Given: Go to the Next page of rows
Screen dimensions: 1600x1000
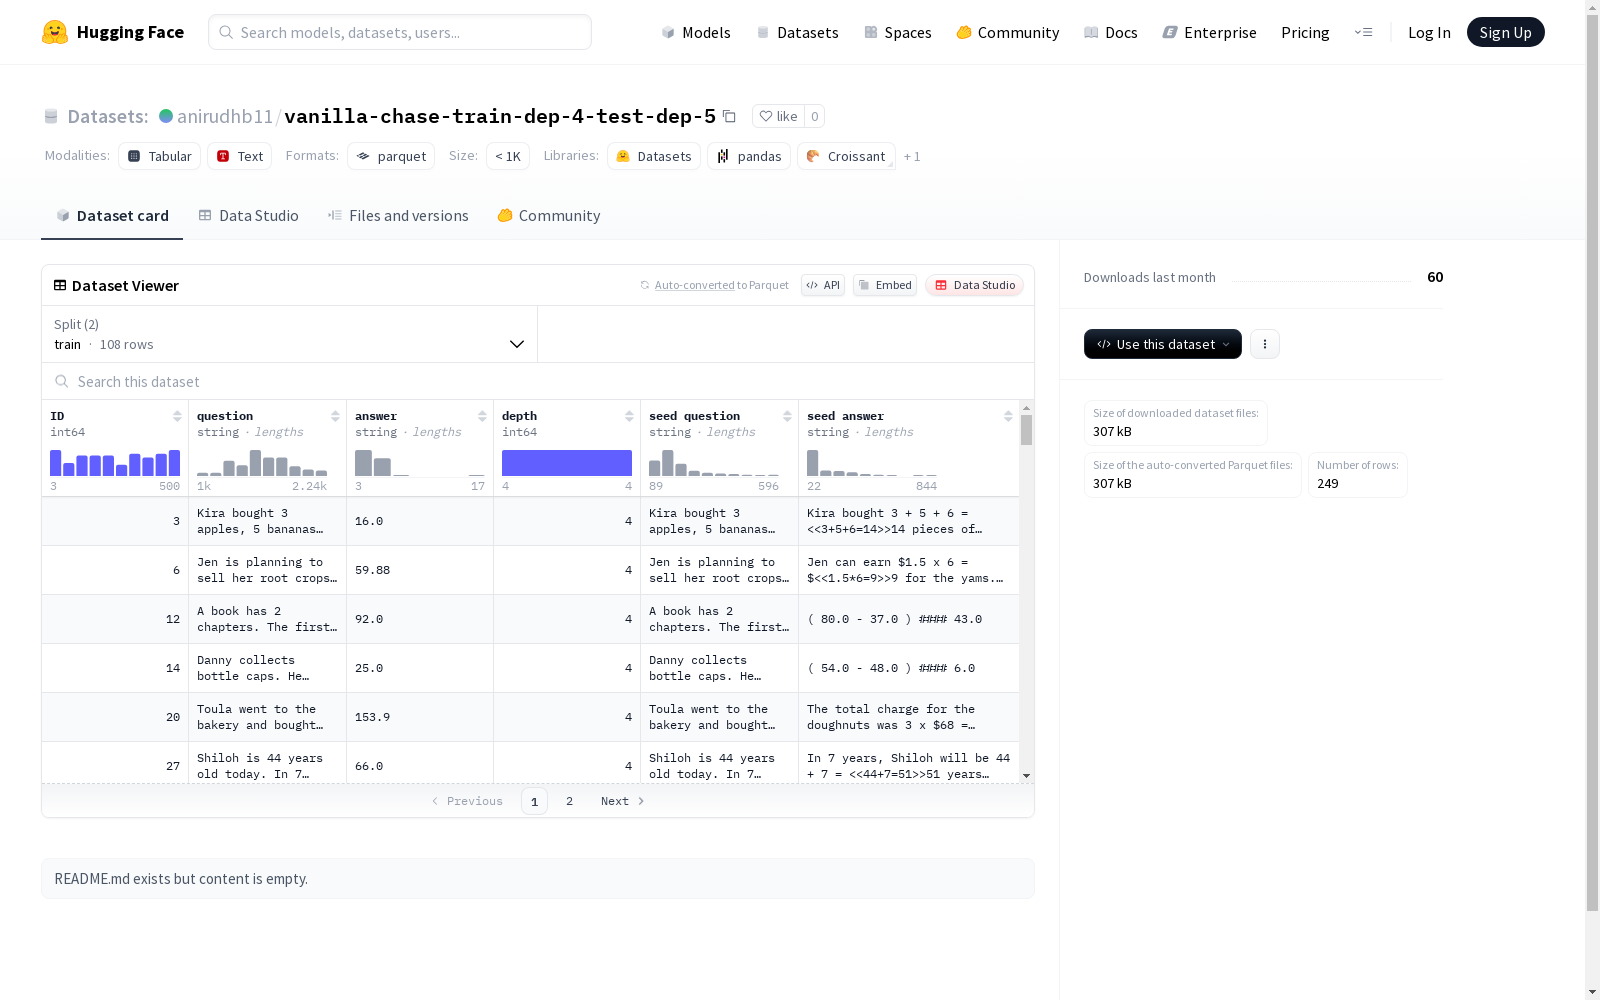Looking at the screenshot, I should pyautogui.click(x=622, y=801).
